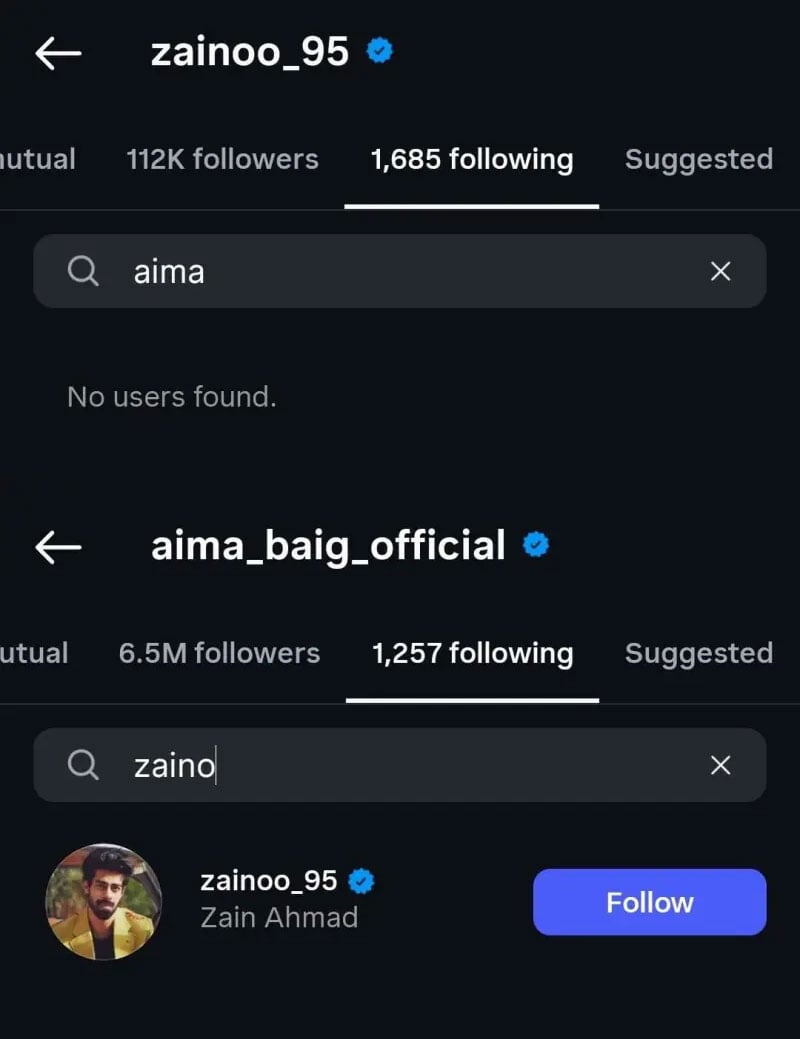Click the verified badge beside aima_baig_official
The width and height of the screenshot is (800, 1039).
tap(536, 545)
